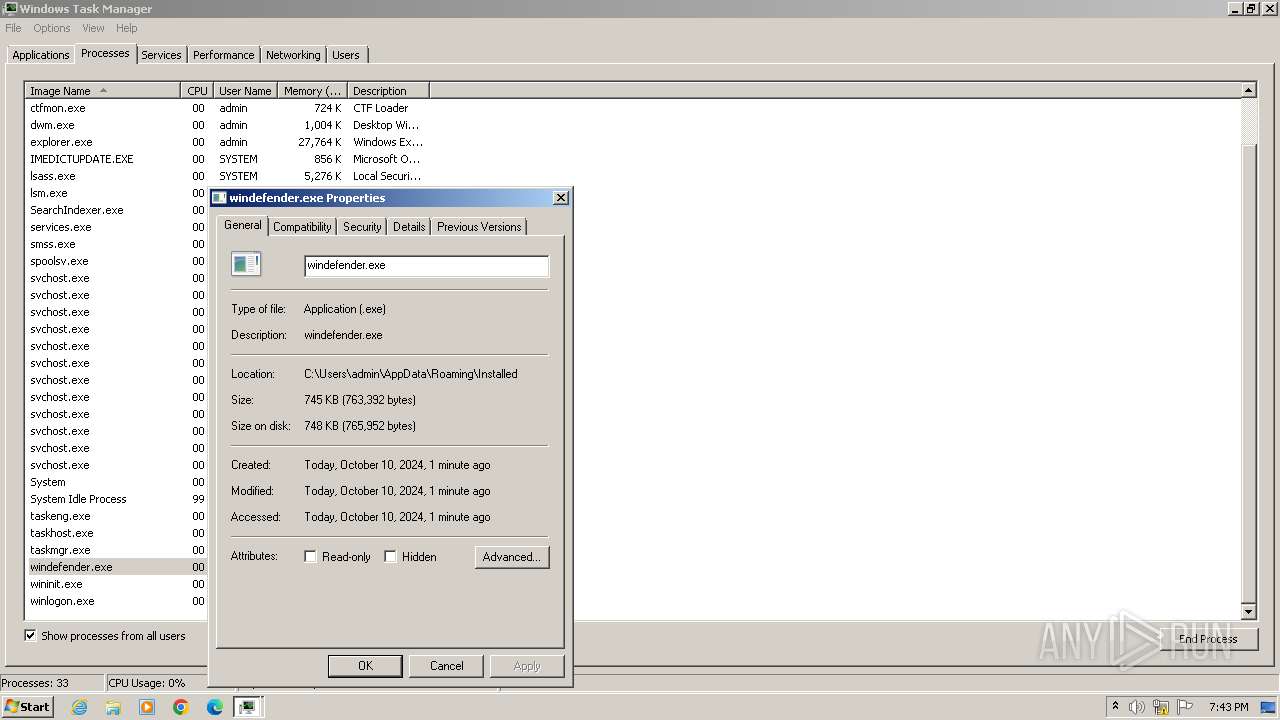Open the volume speaker tray icon
The image size is (1280, 720).
coord(1137,707)
